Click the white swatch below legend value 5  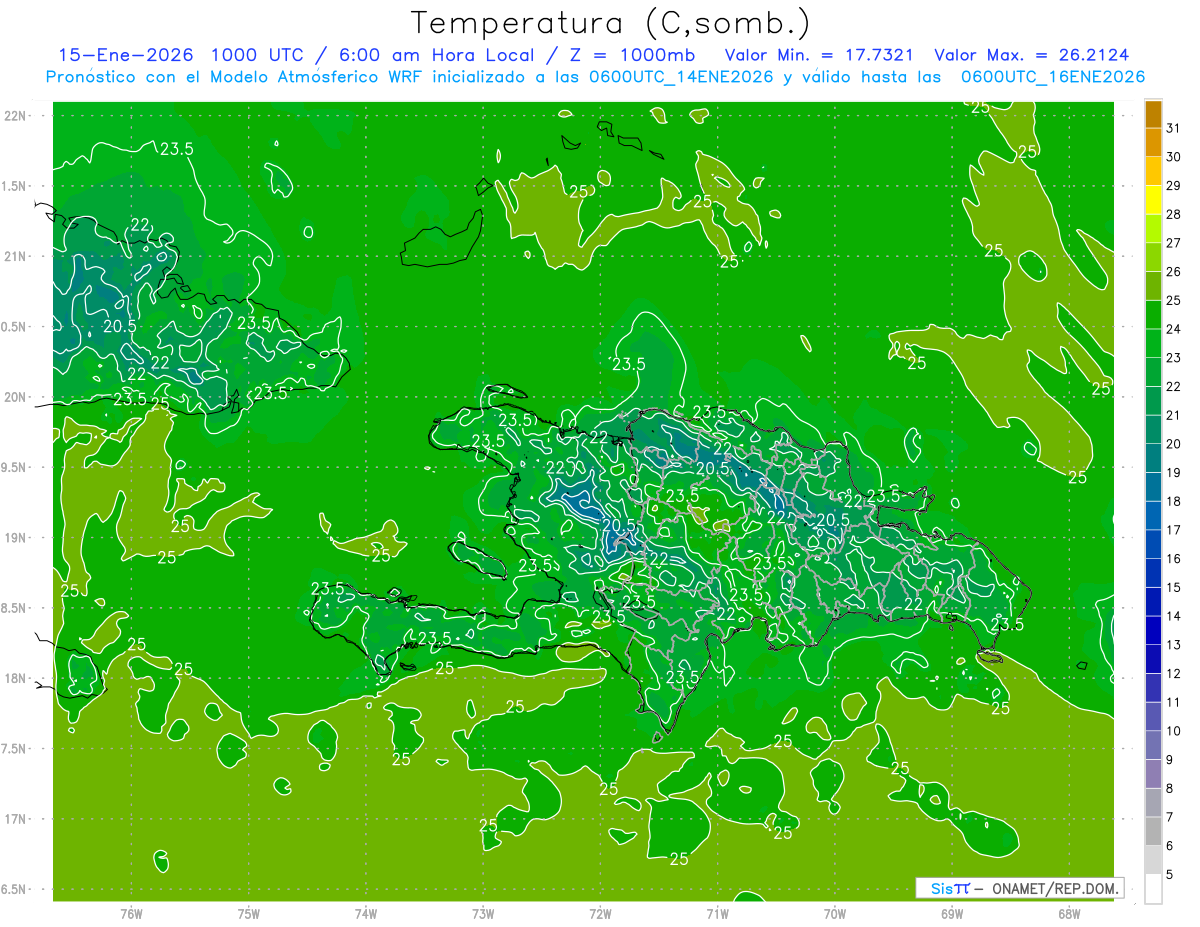pos(1153,889)
